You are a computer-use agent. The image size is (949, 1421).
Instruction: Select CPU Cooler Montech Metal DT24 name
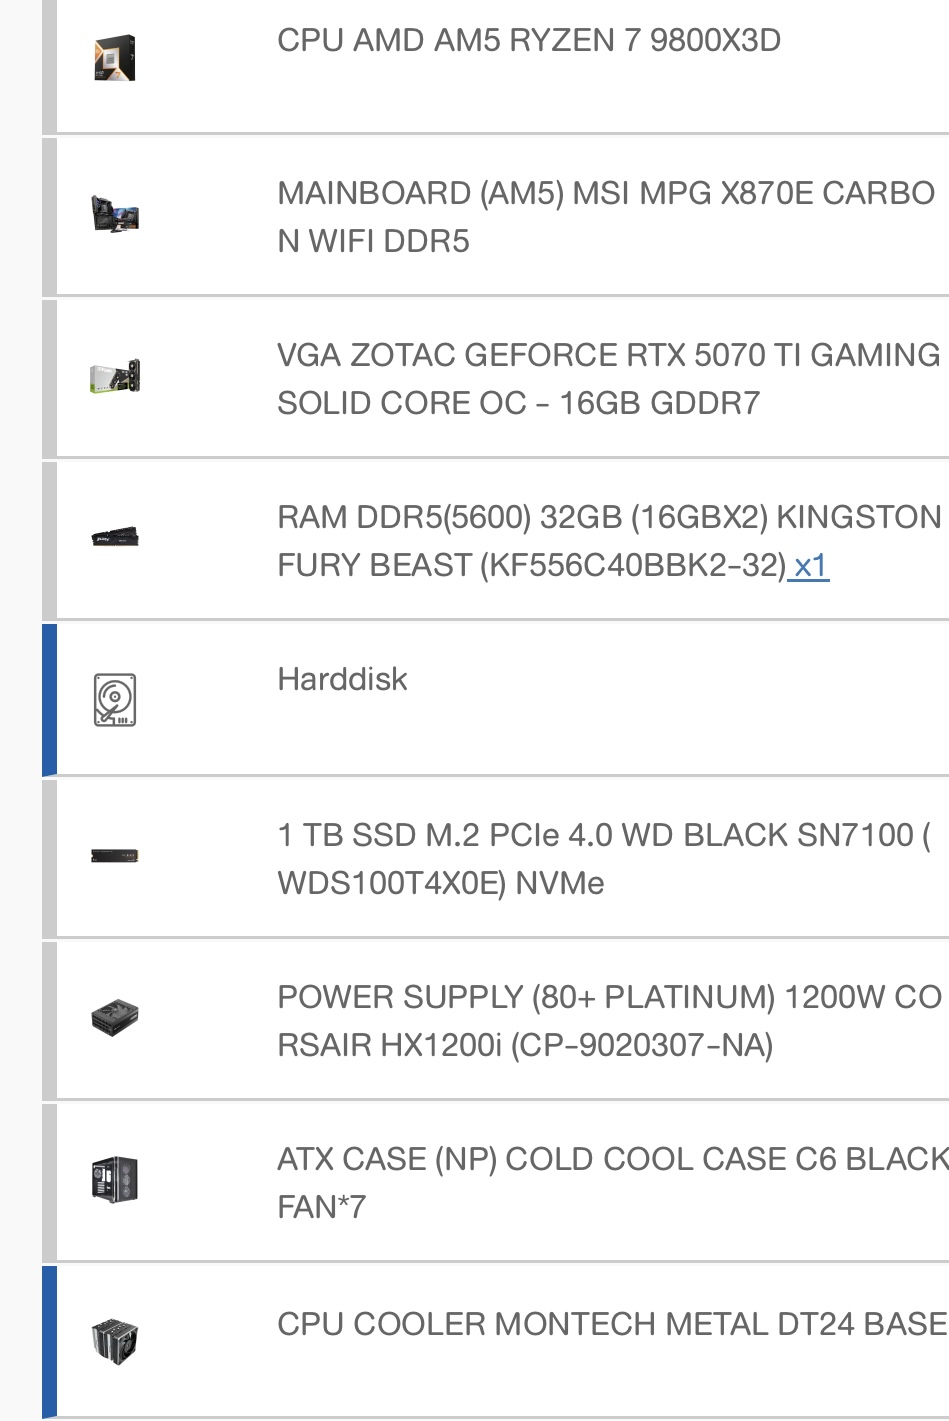click(612, 1324)
